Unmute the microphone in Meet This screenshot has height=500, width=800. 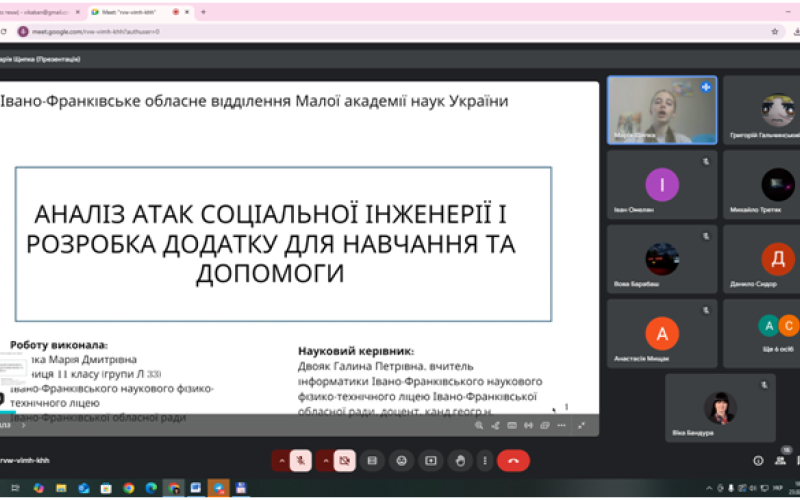coord(301,461)
